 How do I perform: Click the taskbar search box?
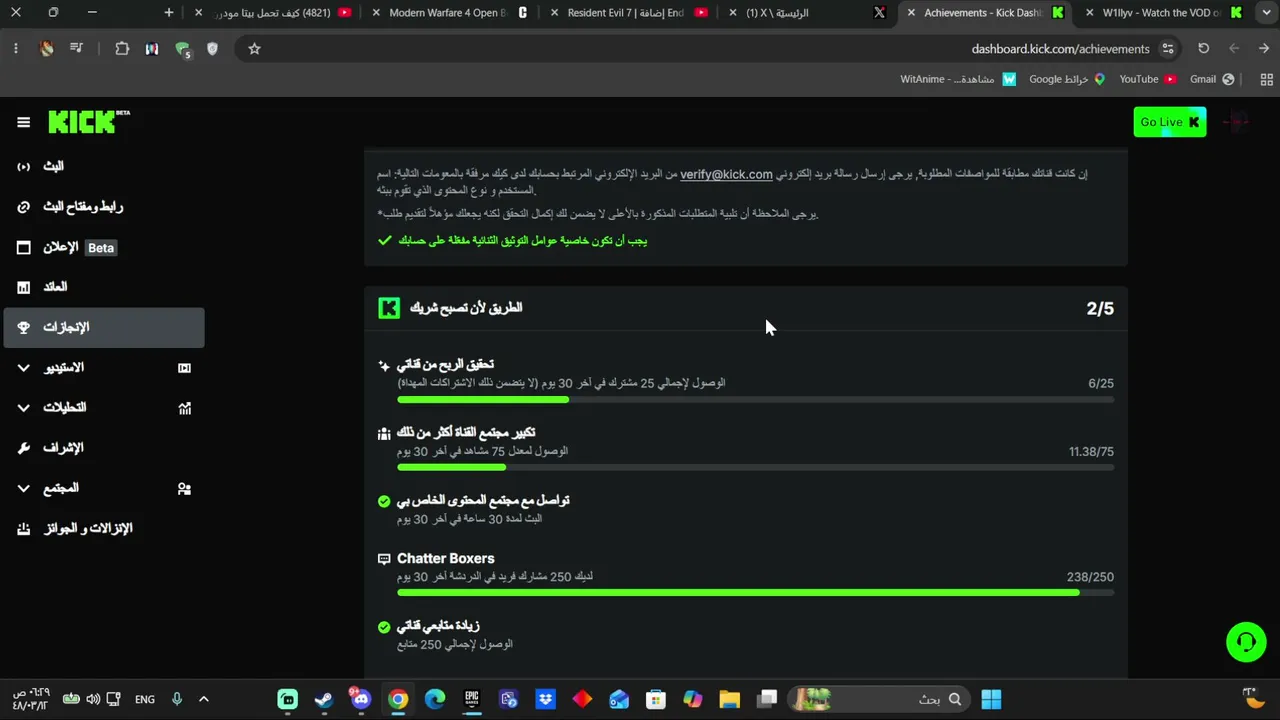880,699
